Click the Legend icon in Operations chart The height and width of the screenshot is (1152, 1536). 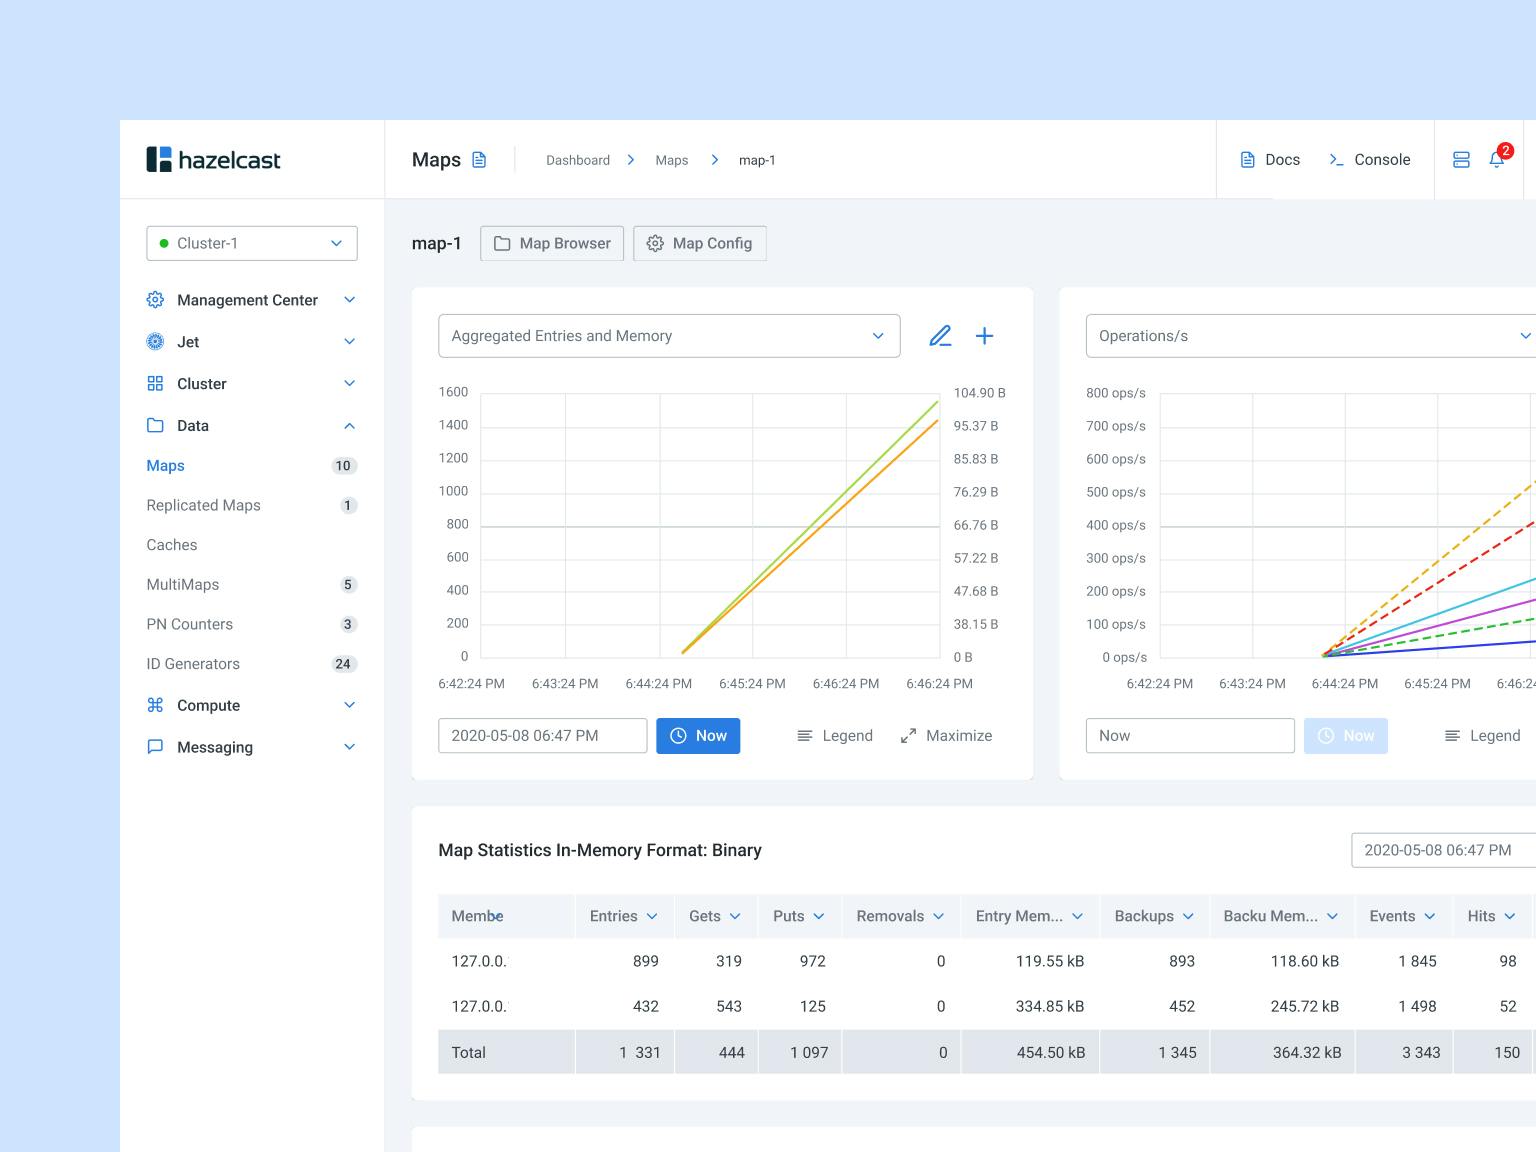1452,736
